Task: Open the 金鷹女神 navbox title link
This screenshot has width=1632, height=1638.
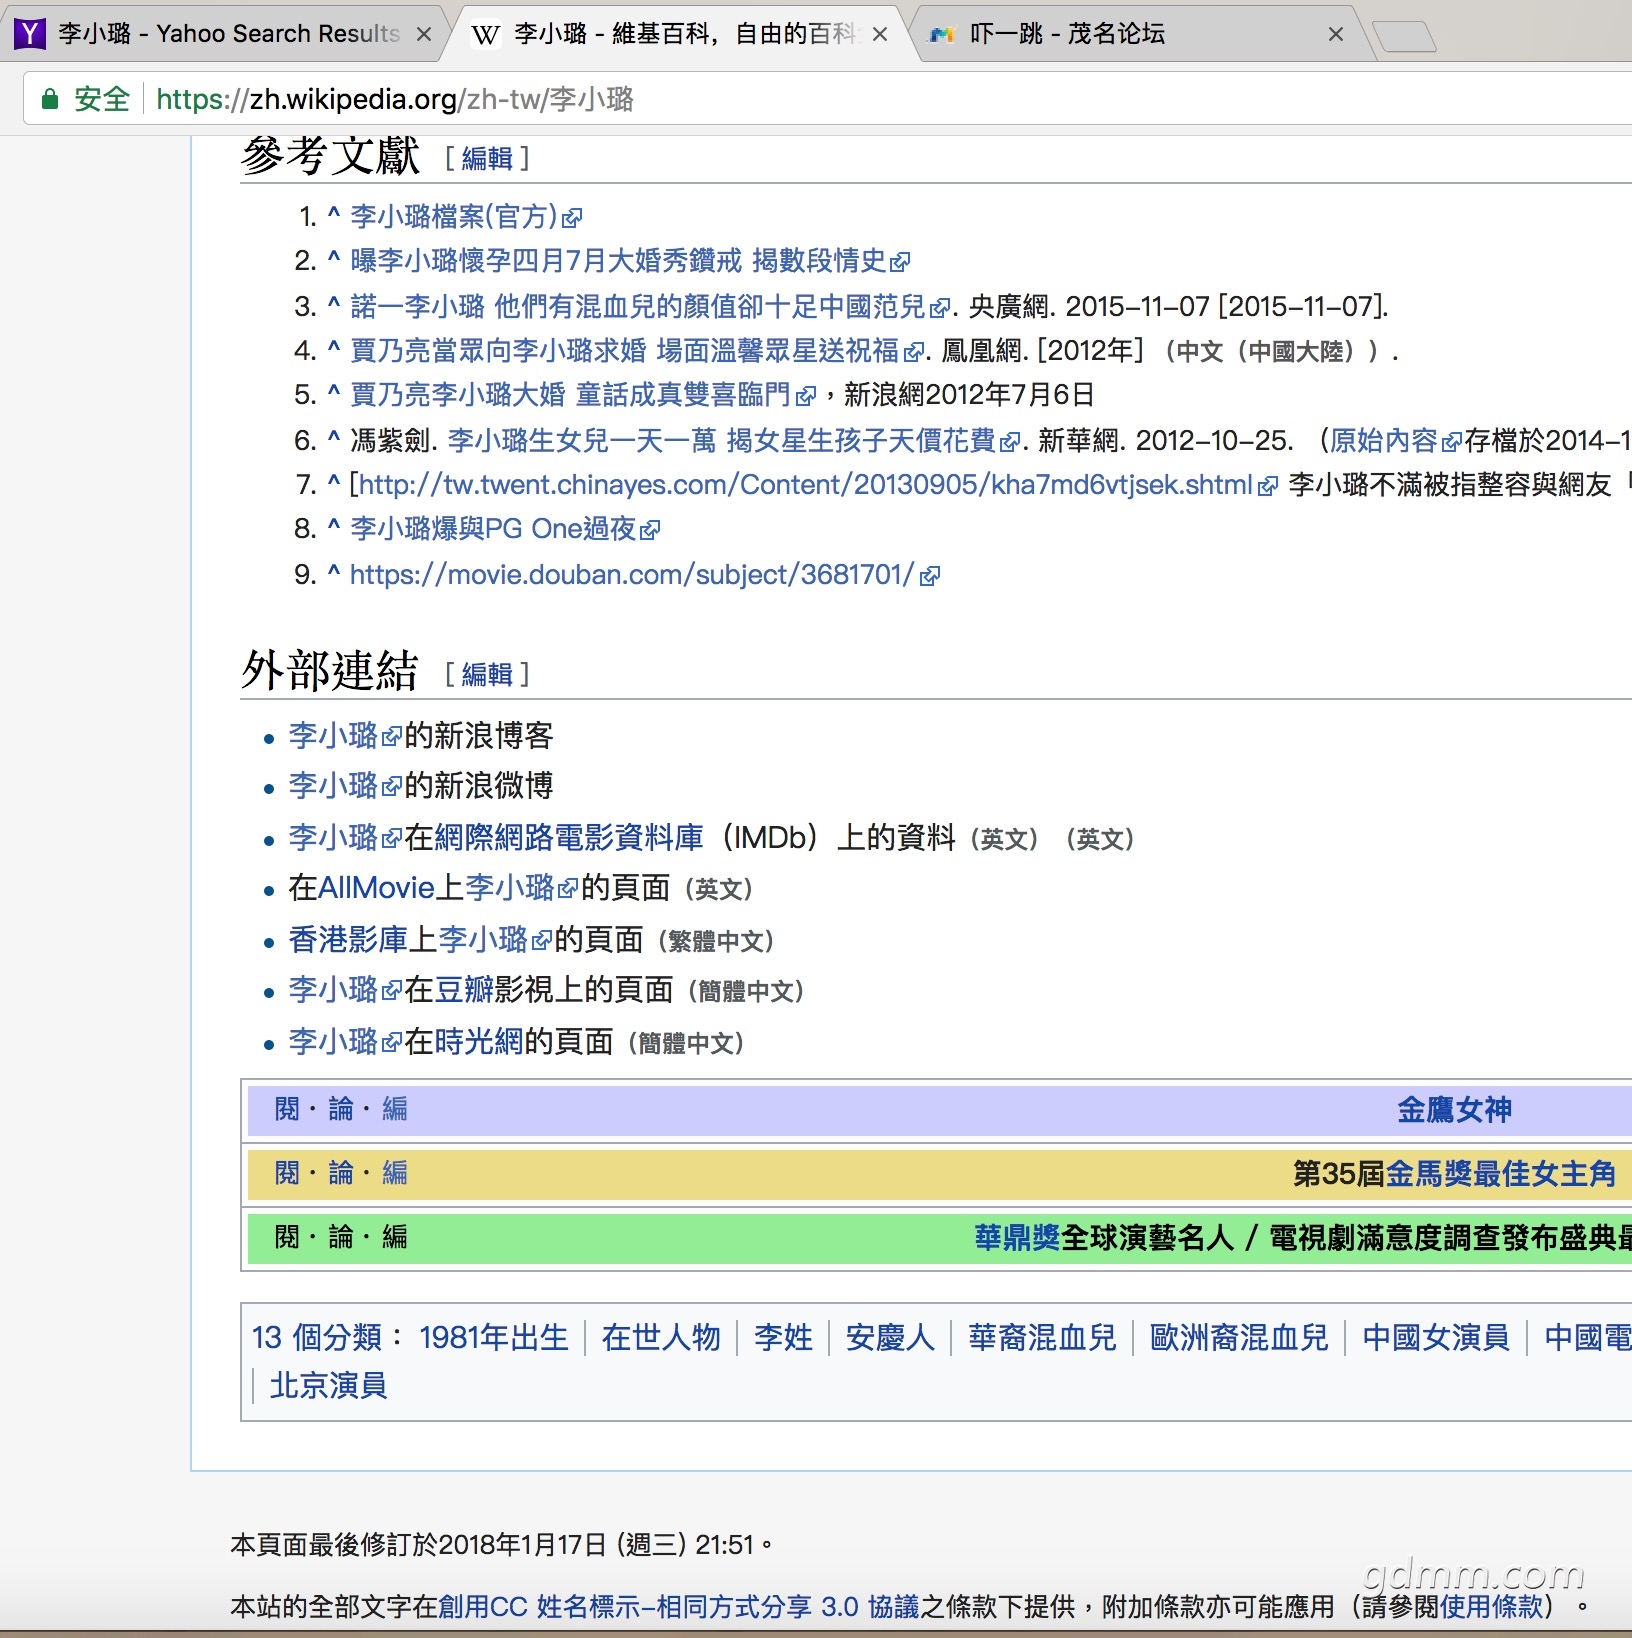Action: tap(1454, 1110)
